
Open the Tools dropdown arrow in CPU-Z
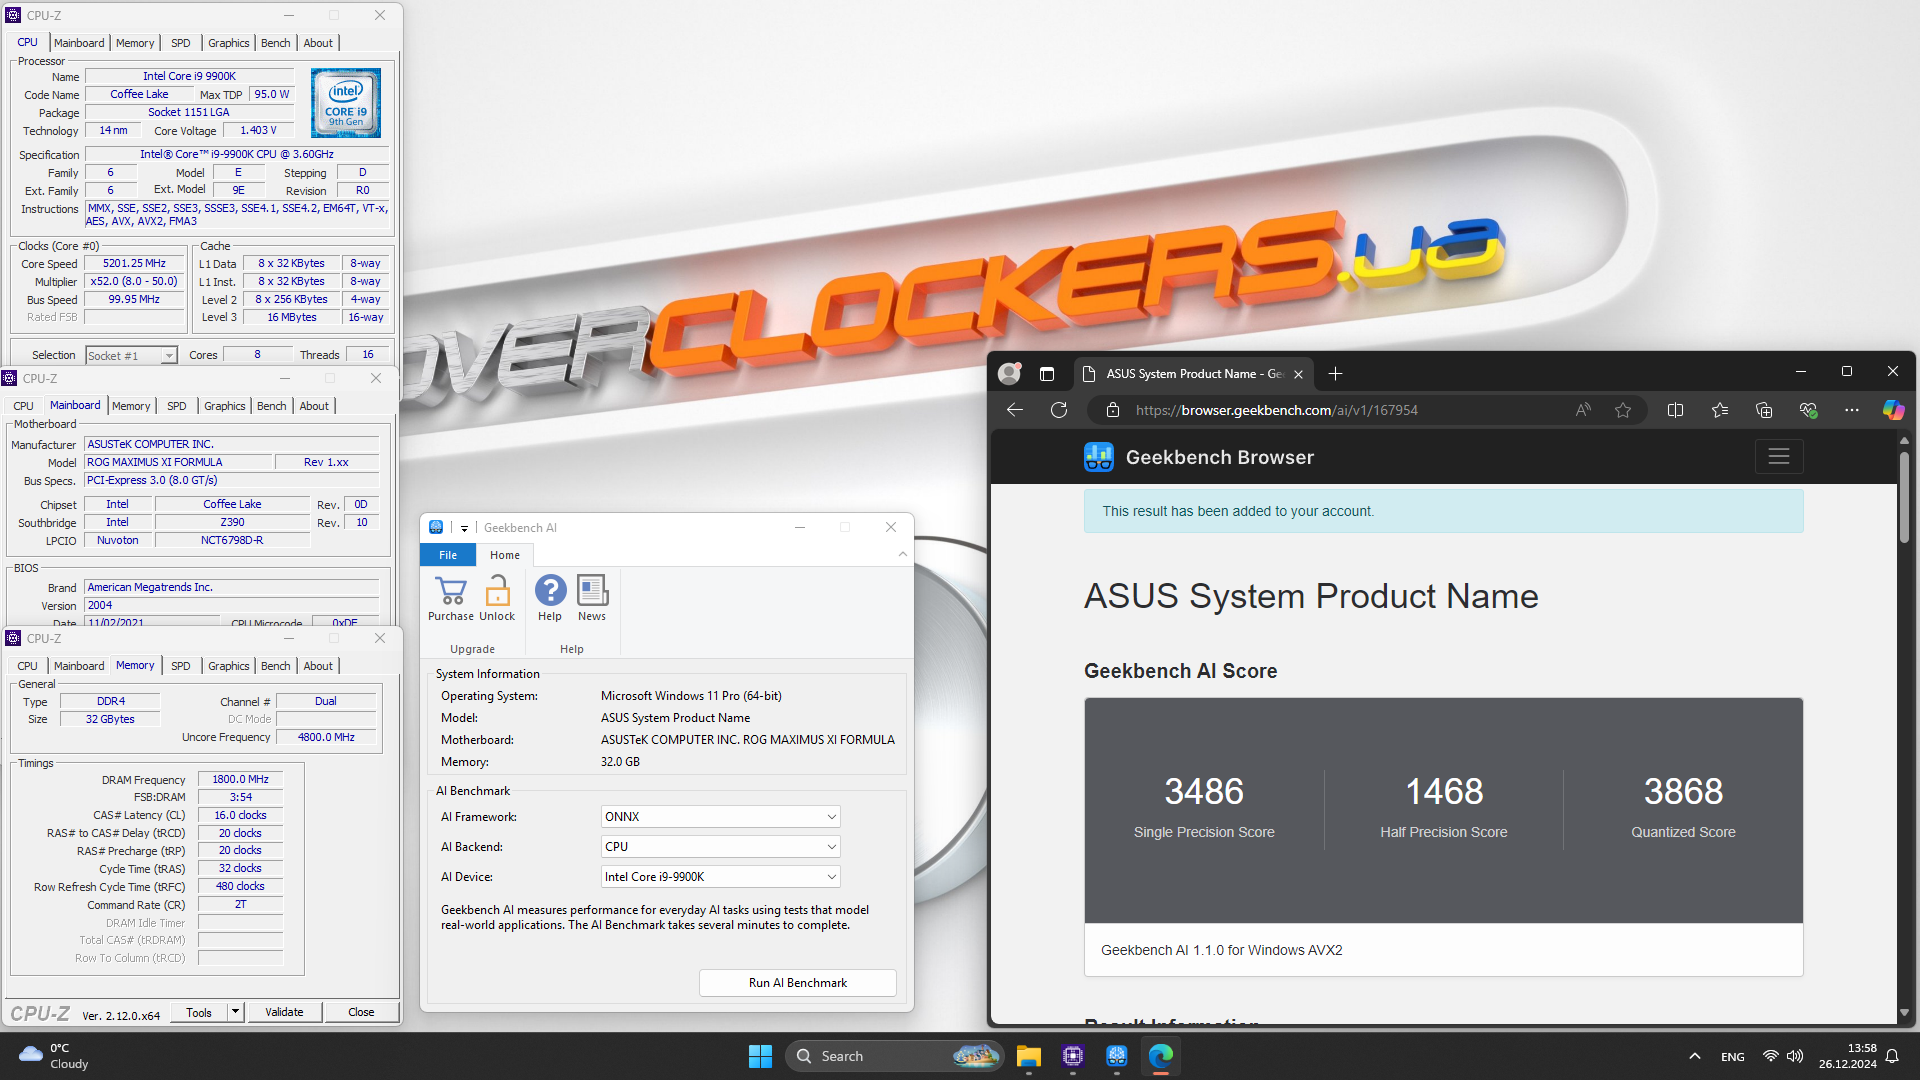click(x=235, y=1012)
